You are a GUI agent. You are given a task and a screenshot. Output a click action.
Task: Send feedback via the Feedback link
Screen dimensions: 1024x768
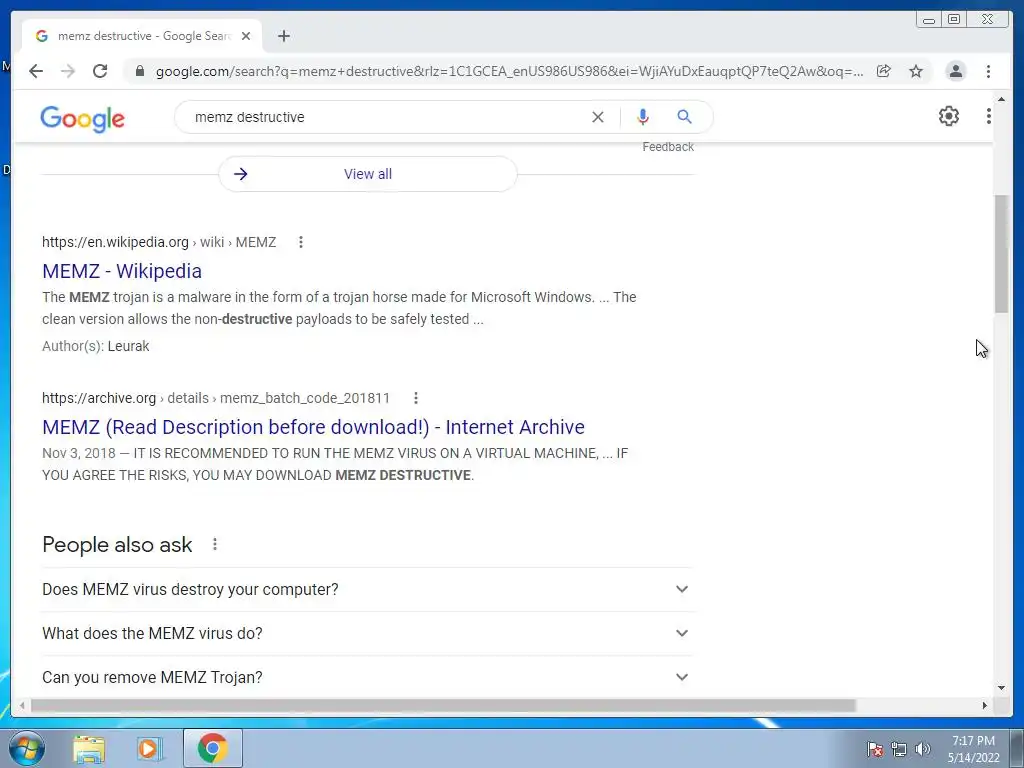click(667, 147)
